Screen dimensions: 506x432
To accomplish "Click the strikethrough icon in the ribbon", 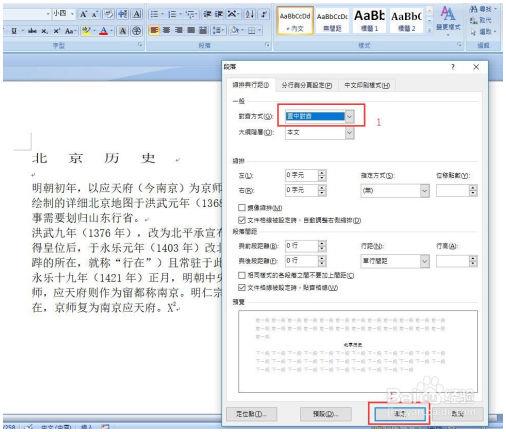I will point(32,31).
